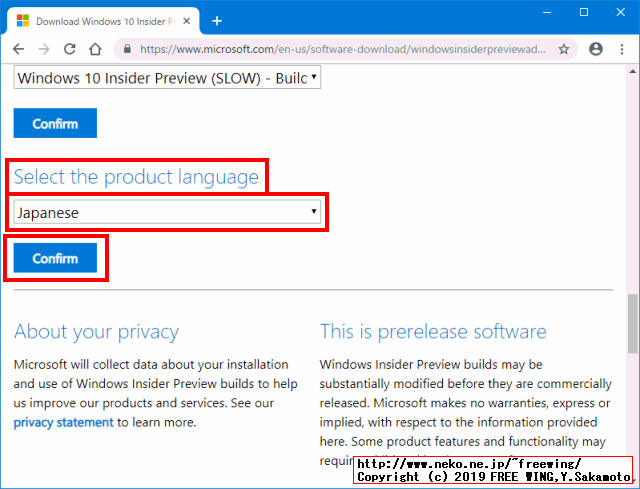Click the 'About your privacy' heading
The height and width of the screenshot is (489, 640).
click(96, 332)
